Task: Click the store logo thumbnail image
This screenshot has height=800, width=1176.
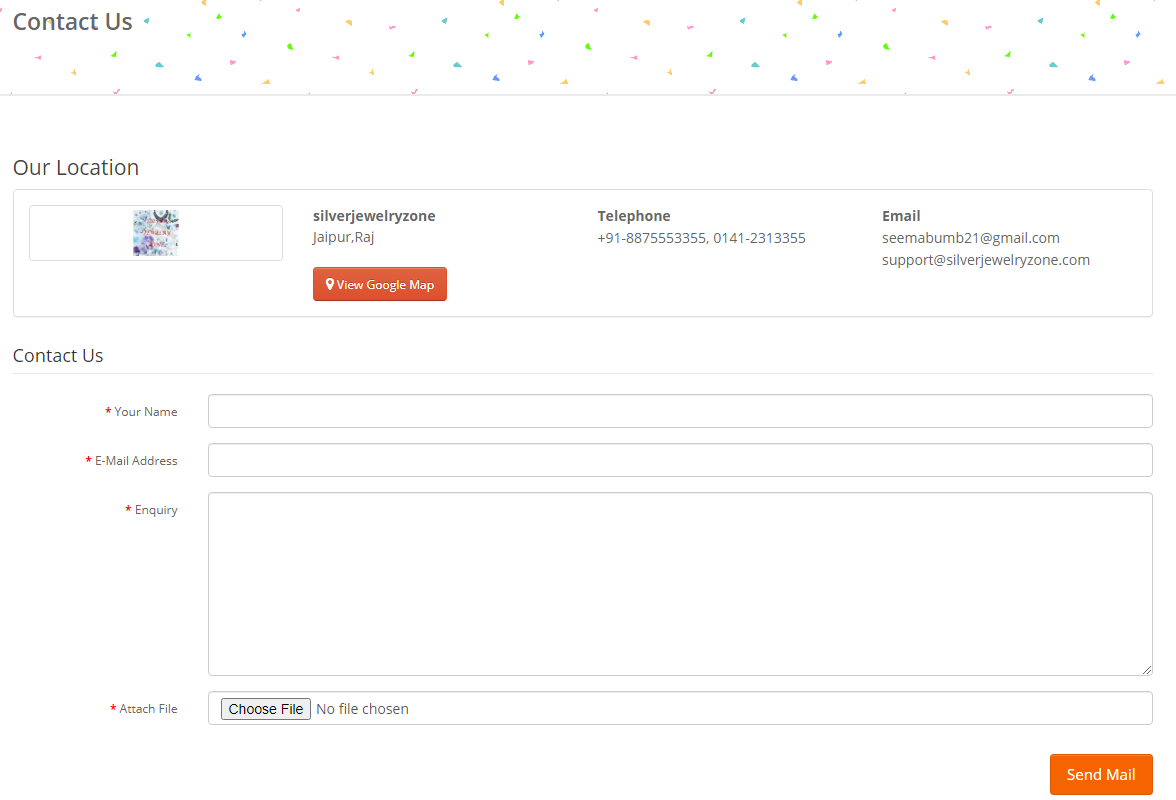Action: click(x=156, y=233)
